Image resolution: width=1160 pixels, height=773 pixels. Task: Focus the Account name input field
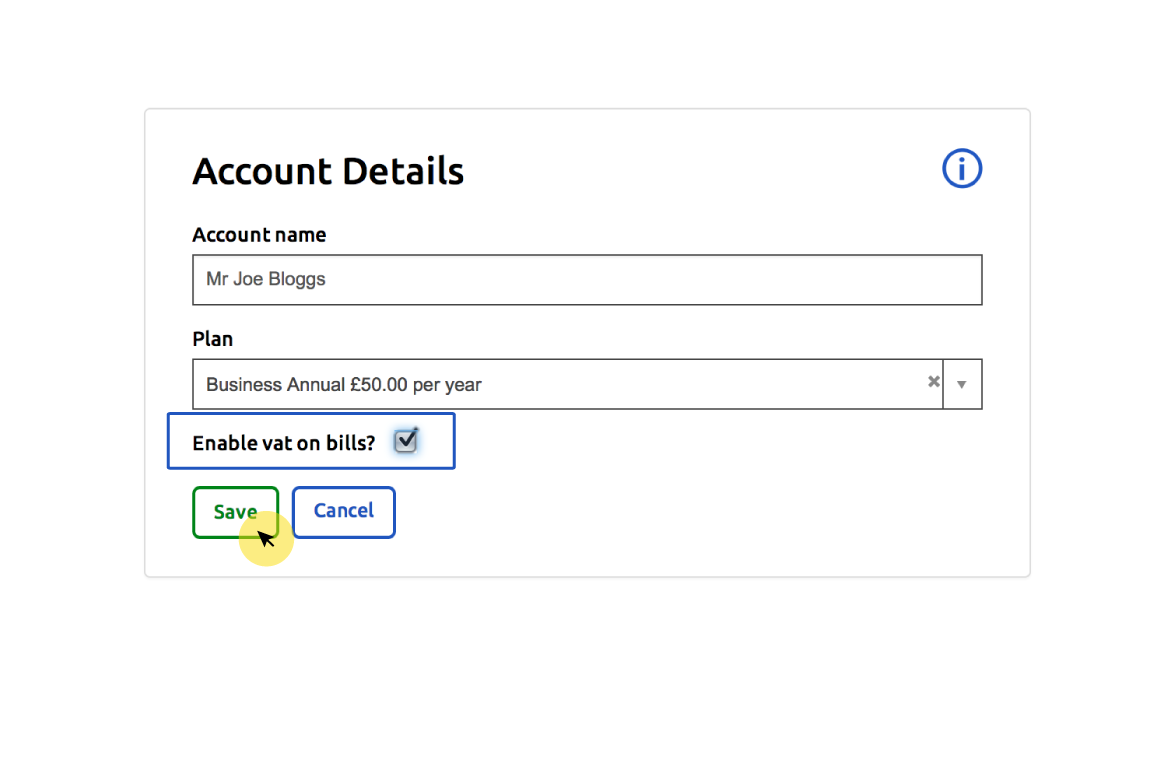(587, 280)
